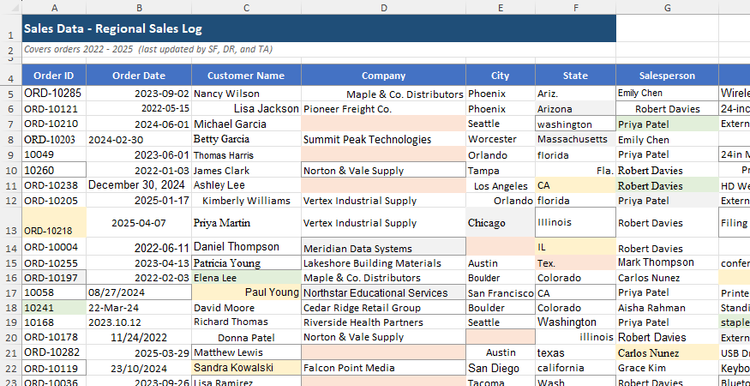Select cell with Nancy Wilson

click(x=246, y=93)
